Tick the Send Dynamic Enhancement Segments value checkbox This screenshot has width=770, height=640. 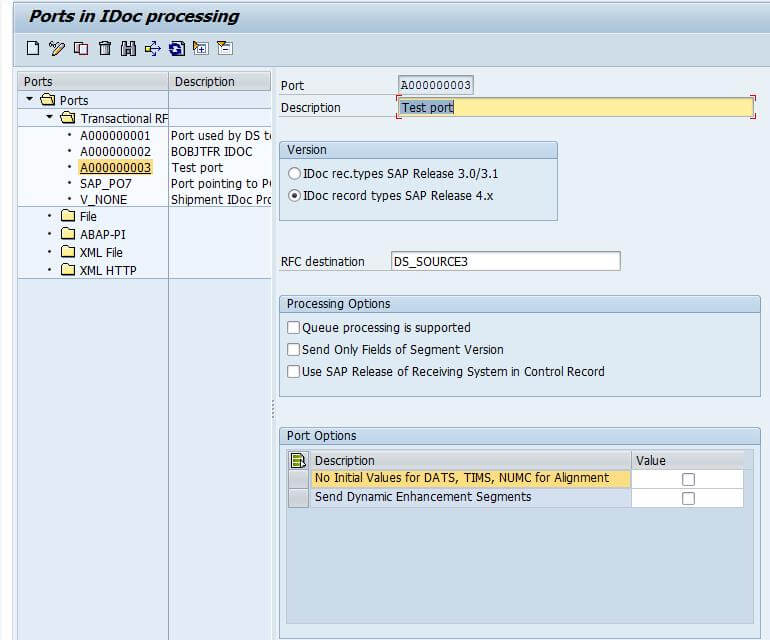(688, 498)
